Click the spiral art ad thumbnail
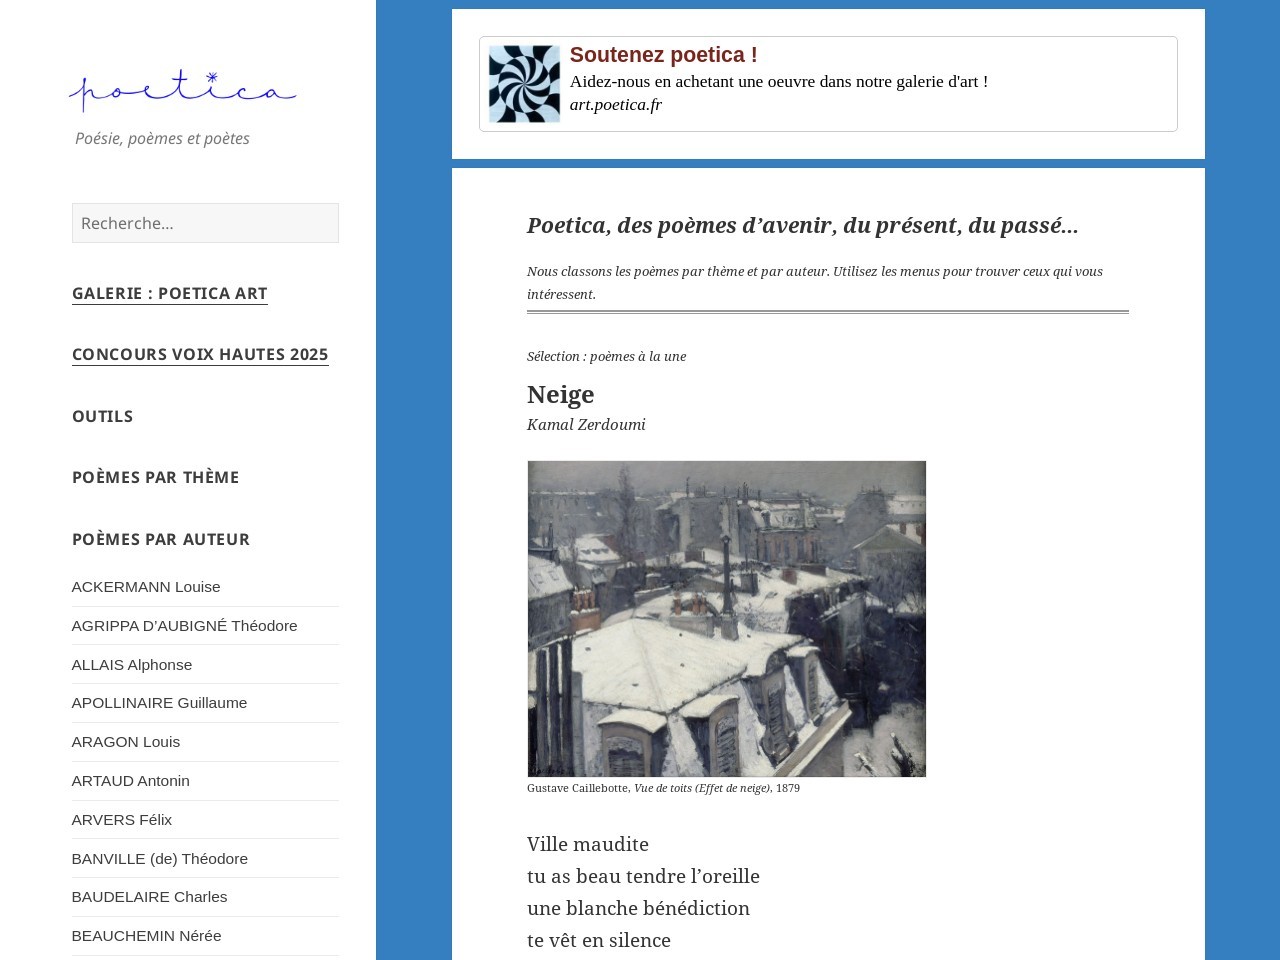Screen dimensions: 1280x960 point(524,84)
